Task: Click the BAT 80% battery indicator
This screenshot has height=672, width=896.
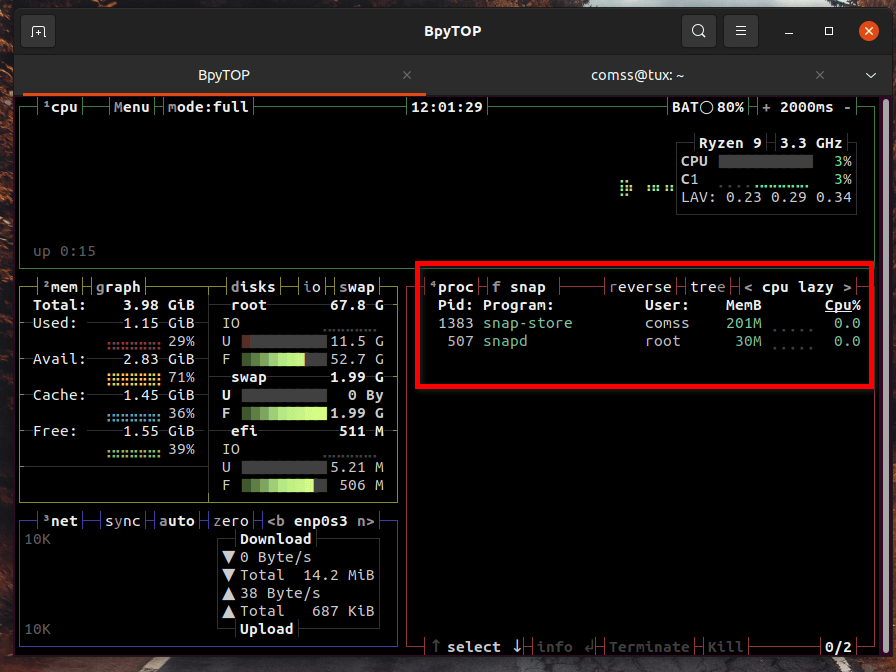Action: pos(708,107)
